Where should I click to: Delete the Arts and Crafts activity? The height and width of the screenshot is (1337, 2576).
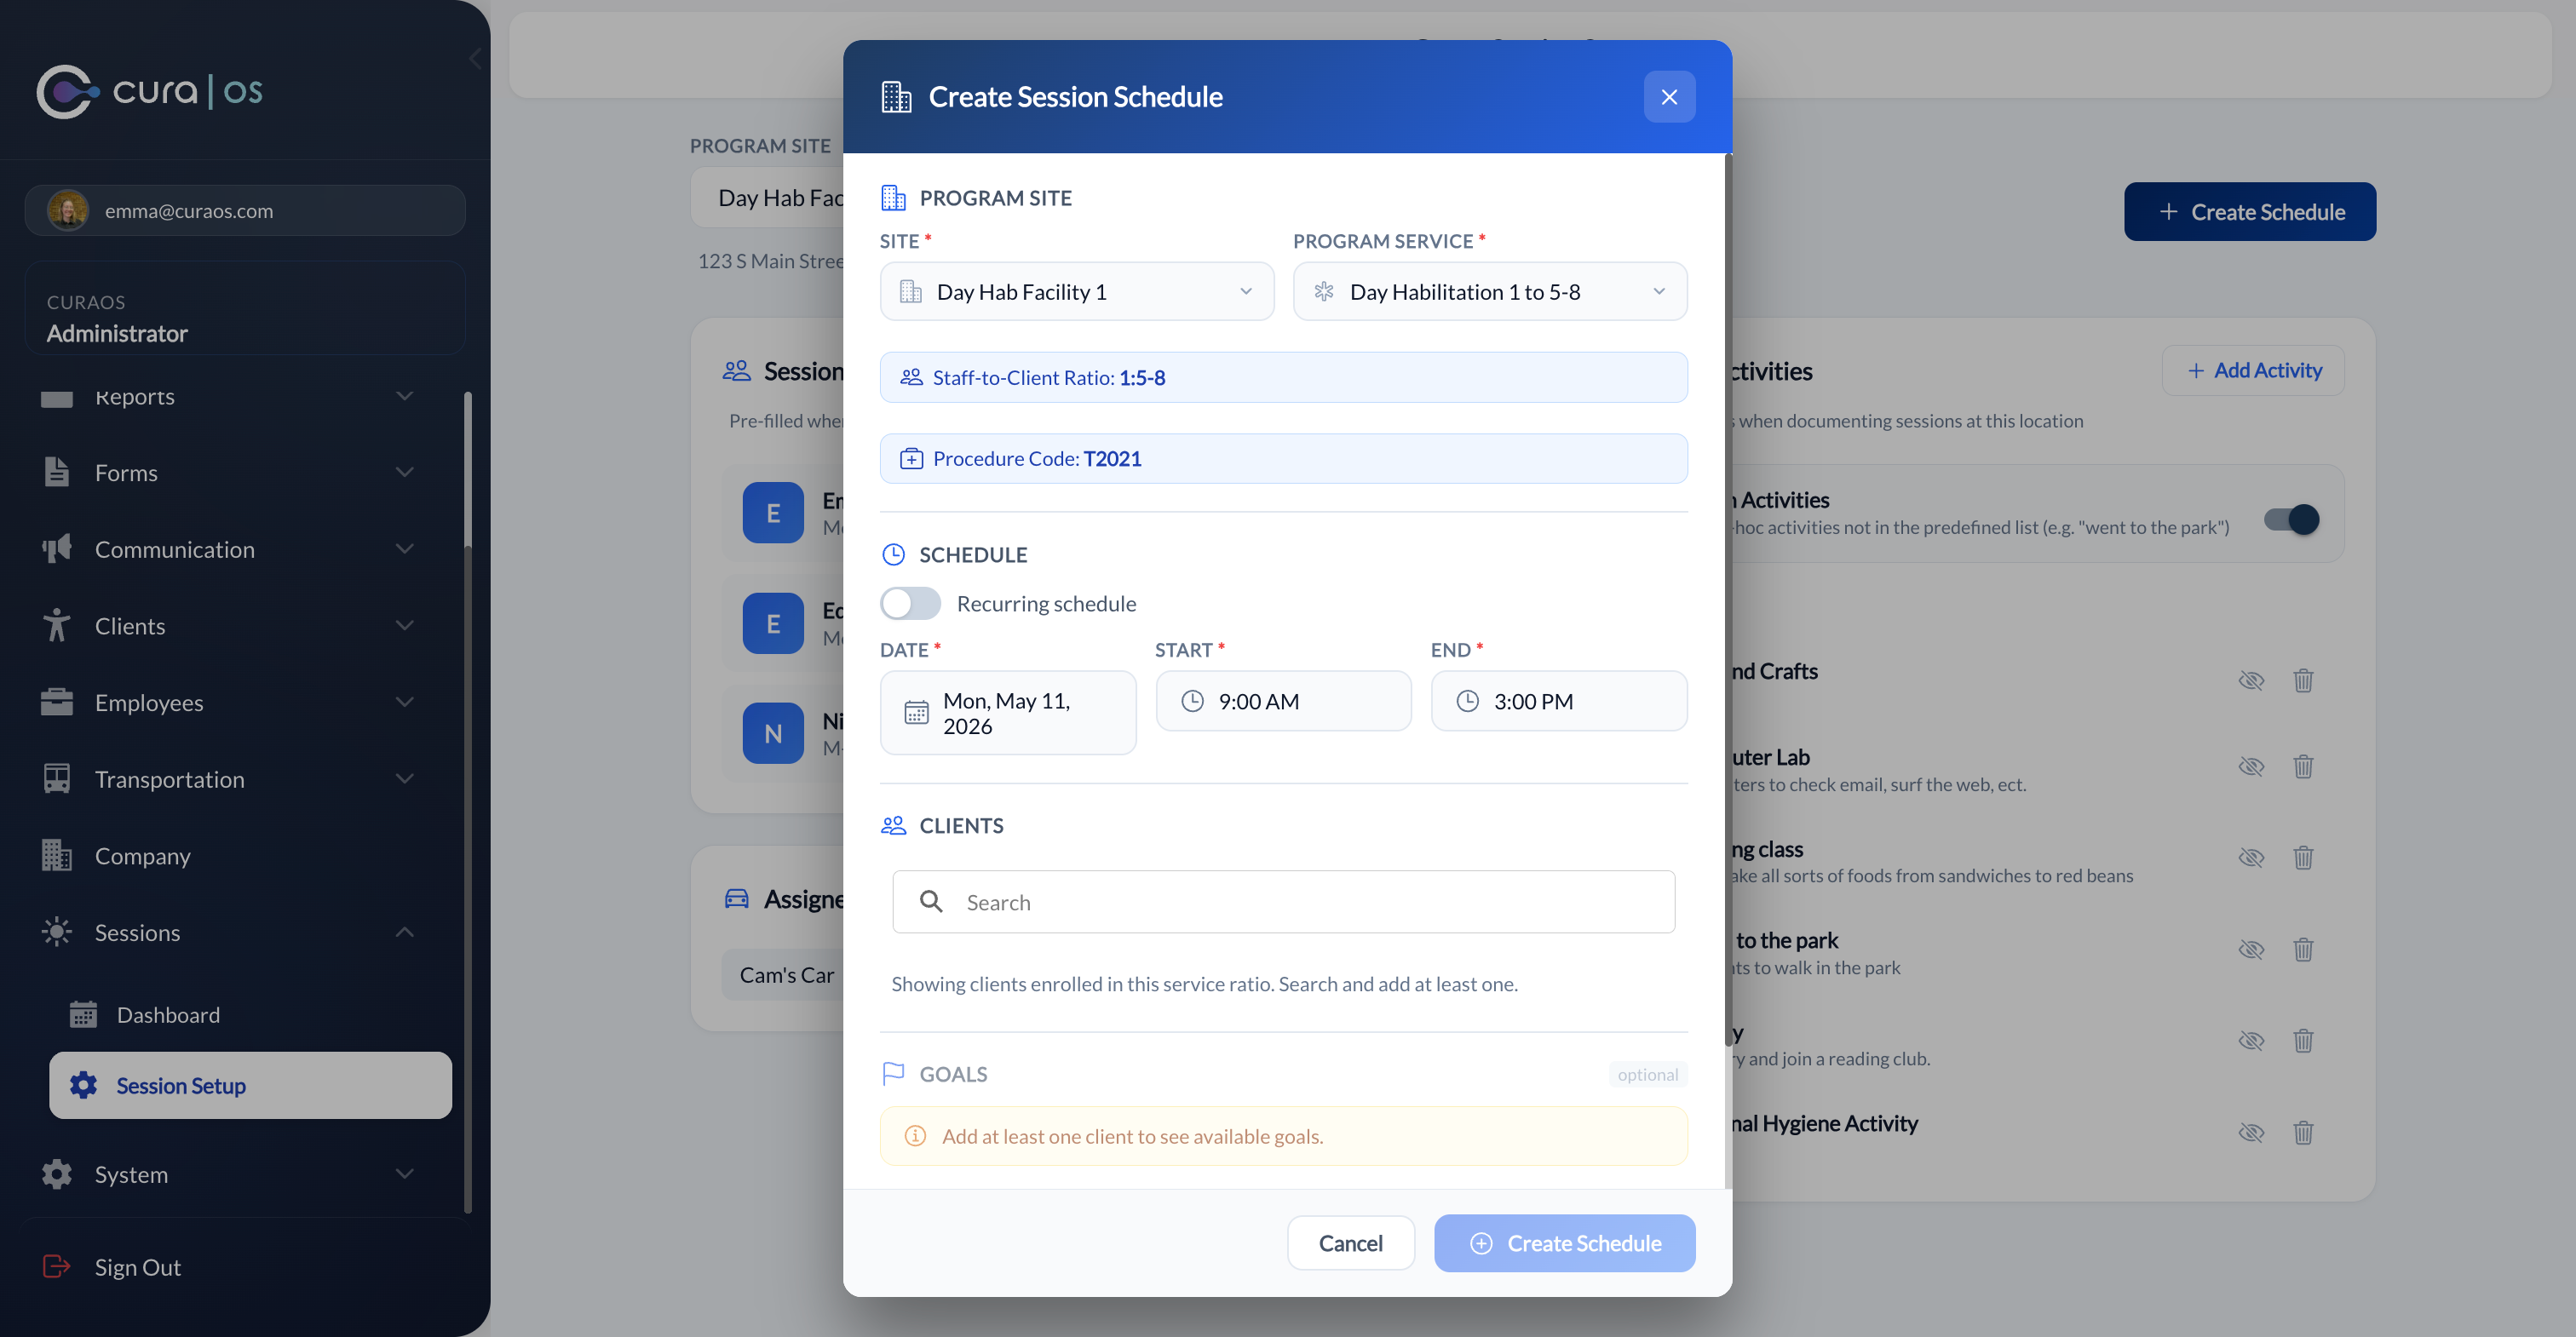(2302, 680)
